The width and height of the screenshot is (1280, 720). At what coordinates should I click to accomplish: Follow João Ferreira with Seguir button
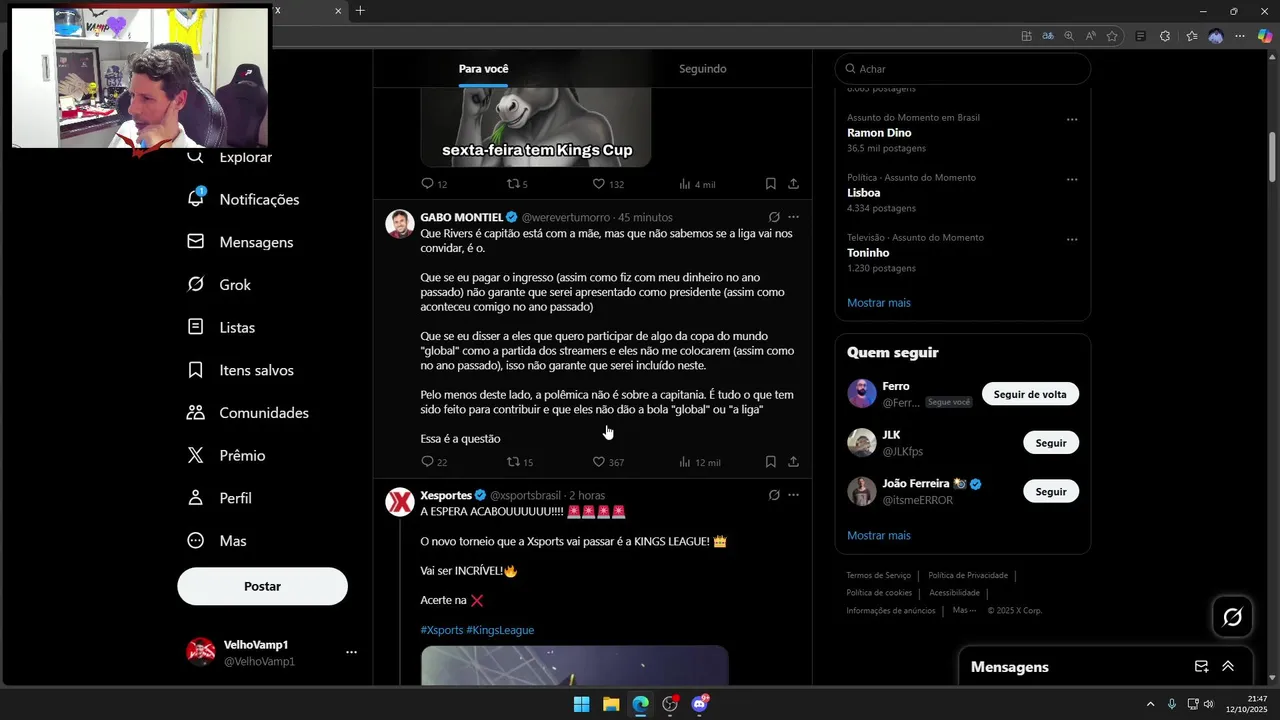click(x=1051, y=492)
